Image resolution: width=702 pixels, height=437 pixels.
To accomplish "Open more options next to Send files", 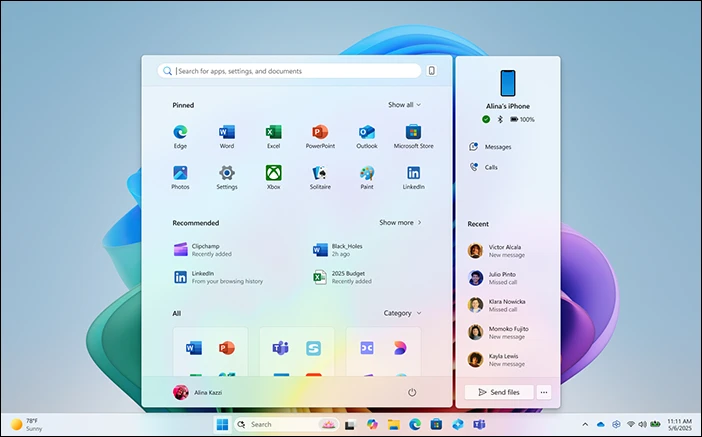I will (x=544, y=392).
